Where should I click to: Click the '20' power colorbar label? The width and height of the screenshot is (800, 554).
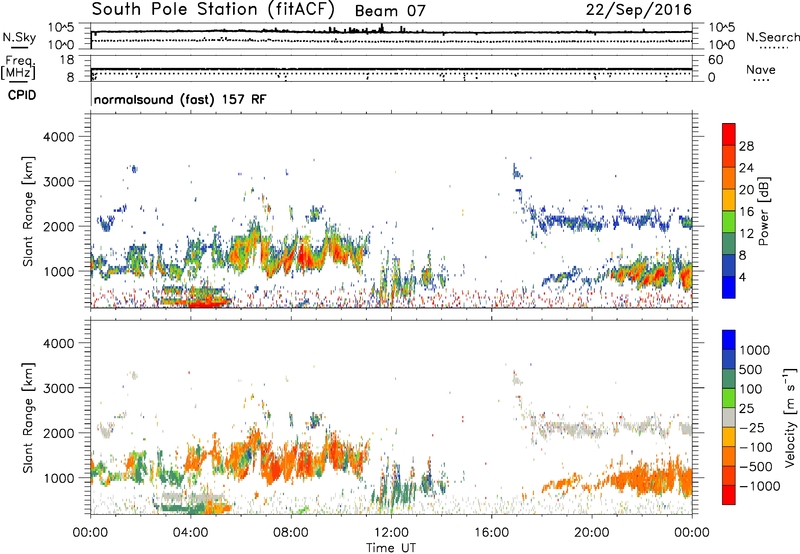pos(746,190)
